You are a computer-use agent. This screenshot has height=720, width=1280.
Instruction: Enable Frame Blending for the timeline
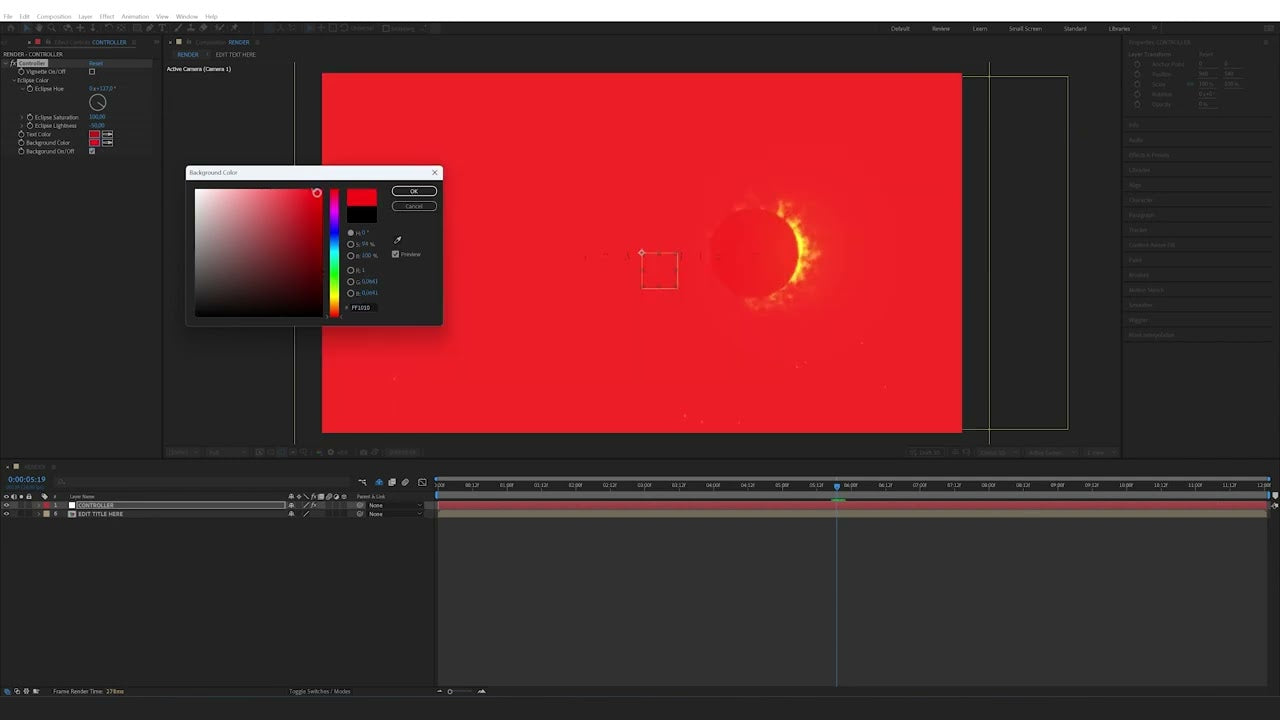(392, 482)
